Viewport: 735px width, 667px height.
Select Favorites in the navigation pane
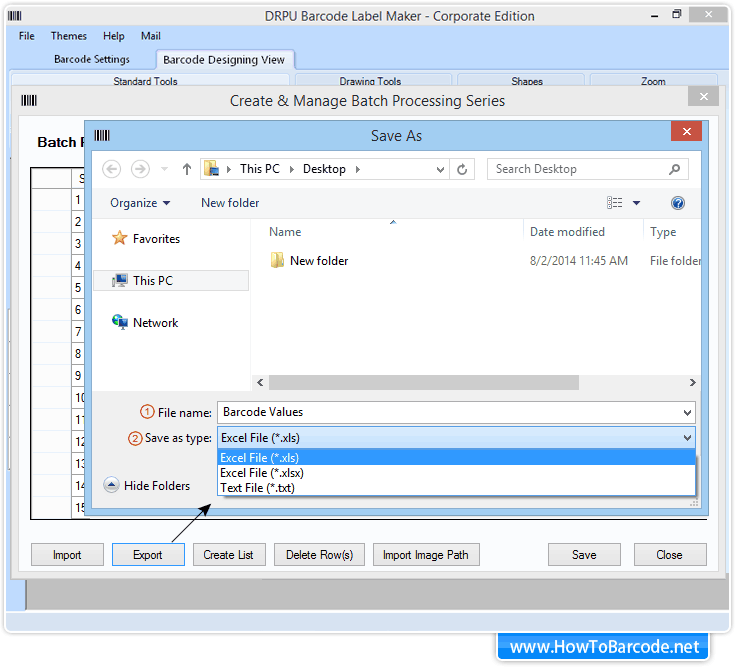(156, 239)
